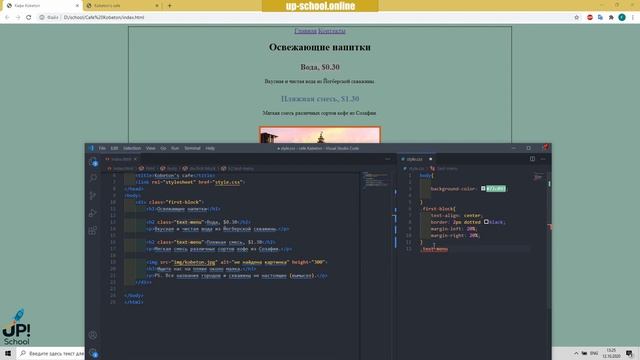This screenshot has height=360, width=640.
Task: Open the File menu in VS Code
Action: [x=102, y=148]
